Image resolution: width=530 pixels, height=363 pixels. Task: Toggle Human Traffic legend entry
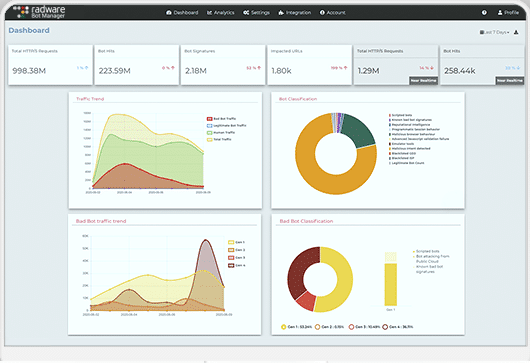click(221, 132)
